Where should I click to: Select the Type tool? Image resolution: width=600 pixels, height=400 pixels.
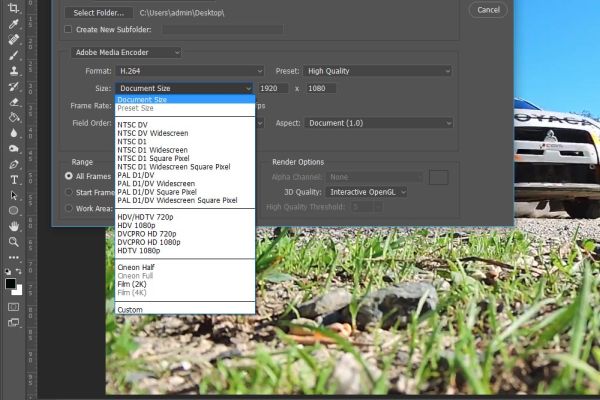(13, 180)
